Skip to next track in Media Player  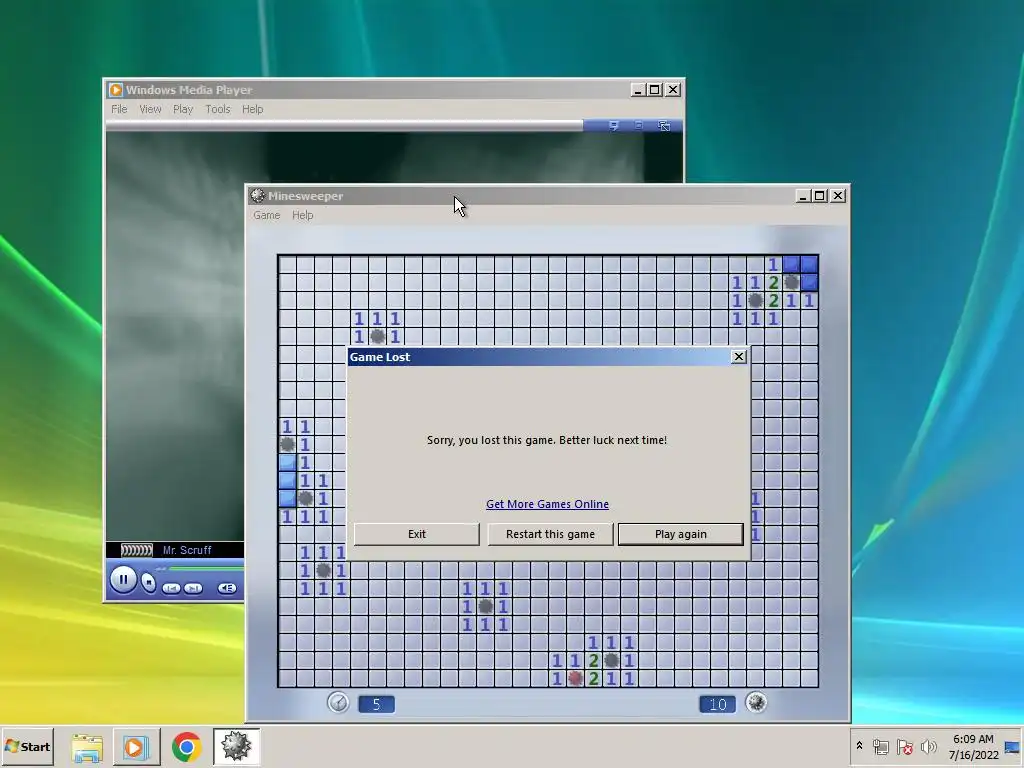(x=193, y=588)
